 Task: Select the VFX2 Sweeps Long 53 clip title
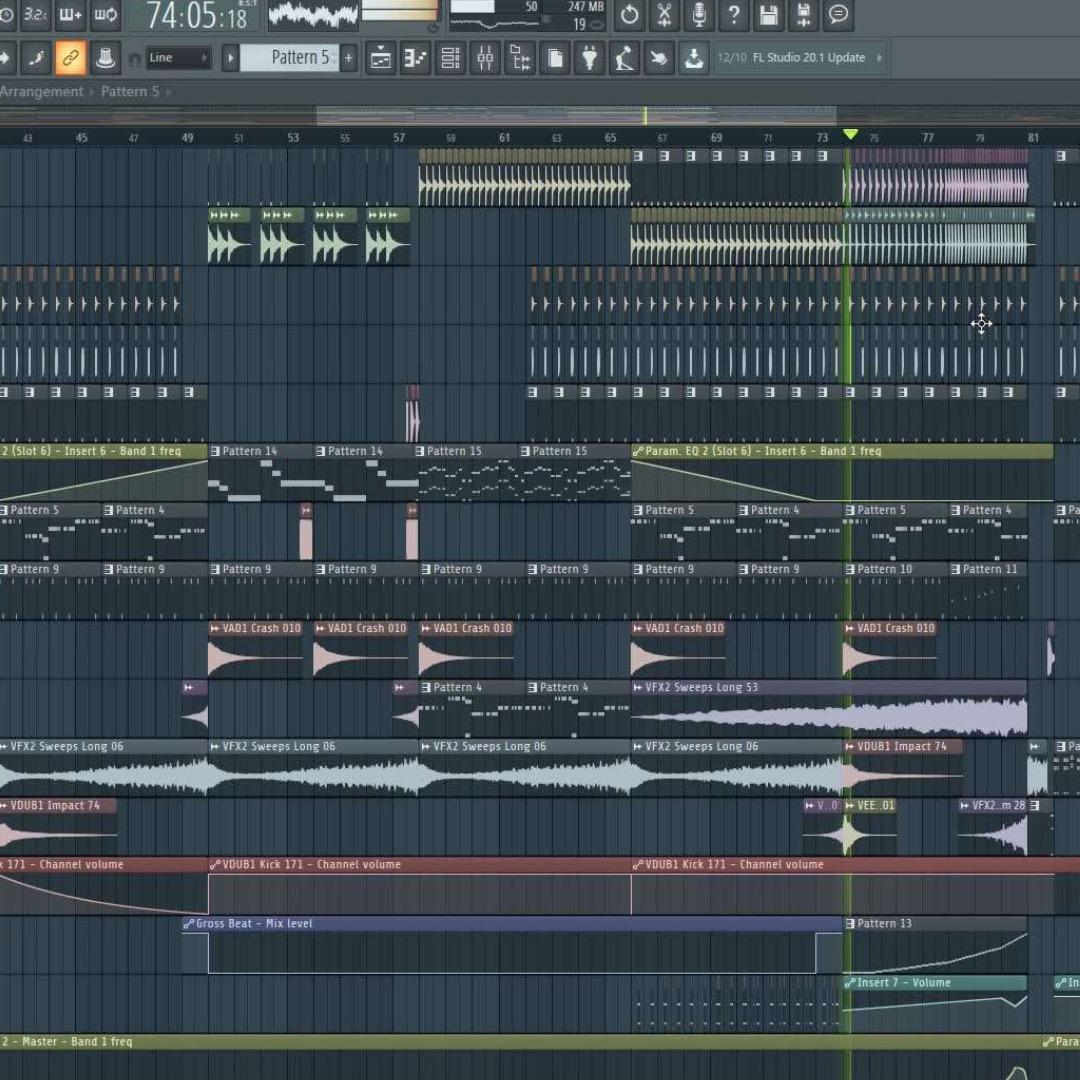[701, 687]
